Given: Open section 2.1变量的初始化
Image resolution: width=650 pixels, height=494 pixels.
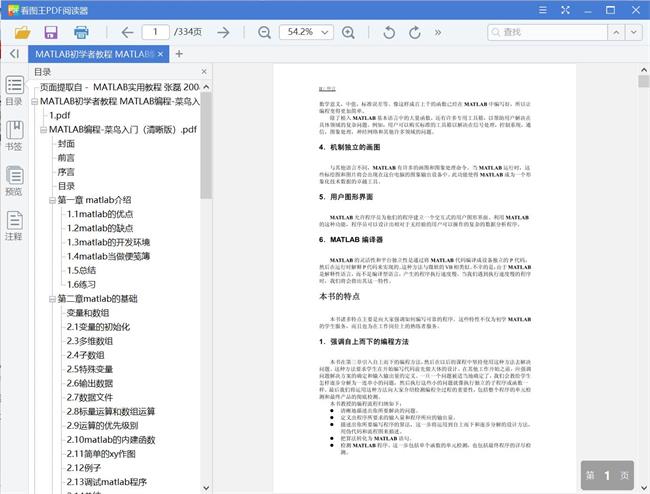Looking at the screenshot, I should click(98, 327).
